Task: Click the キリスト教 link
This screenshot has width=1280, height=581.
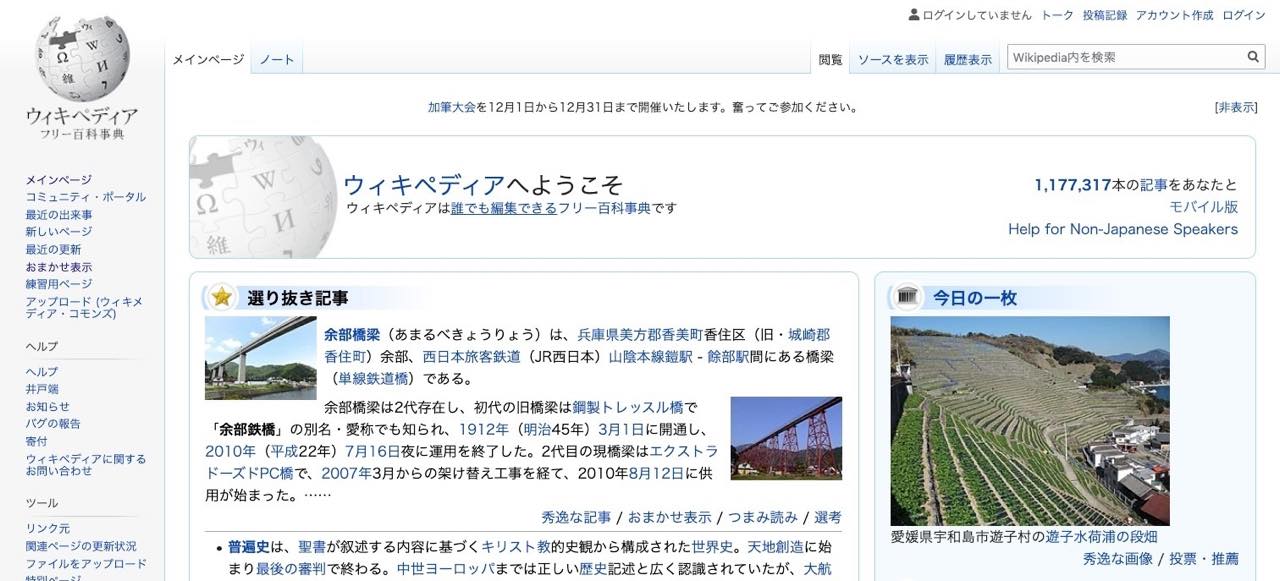Action: [516, 547]
